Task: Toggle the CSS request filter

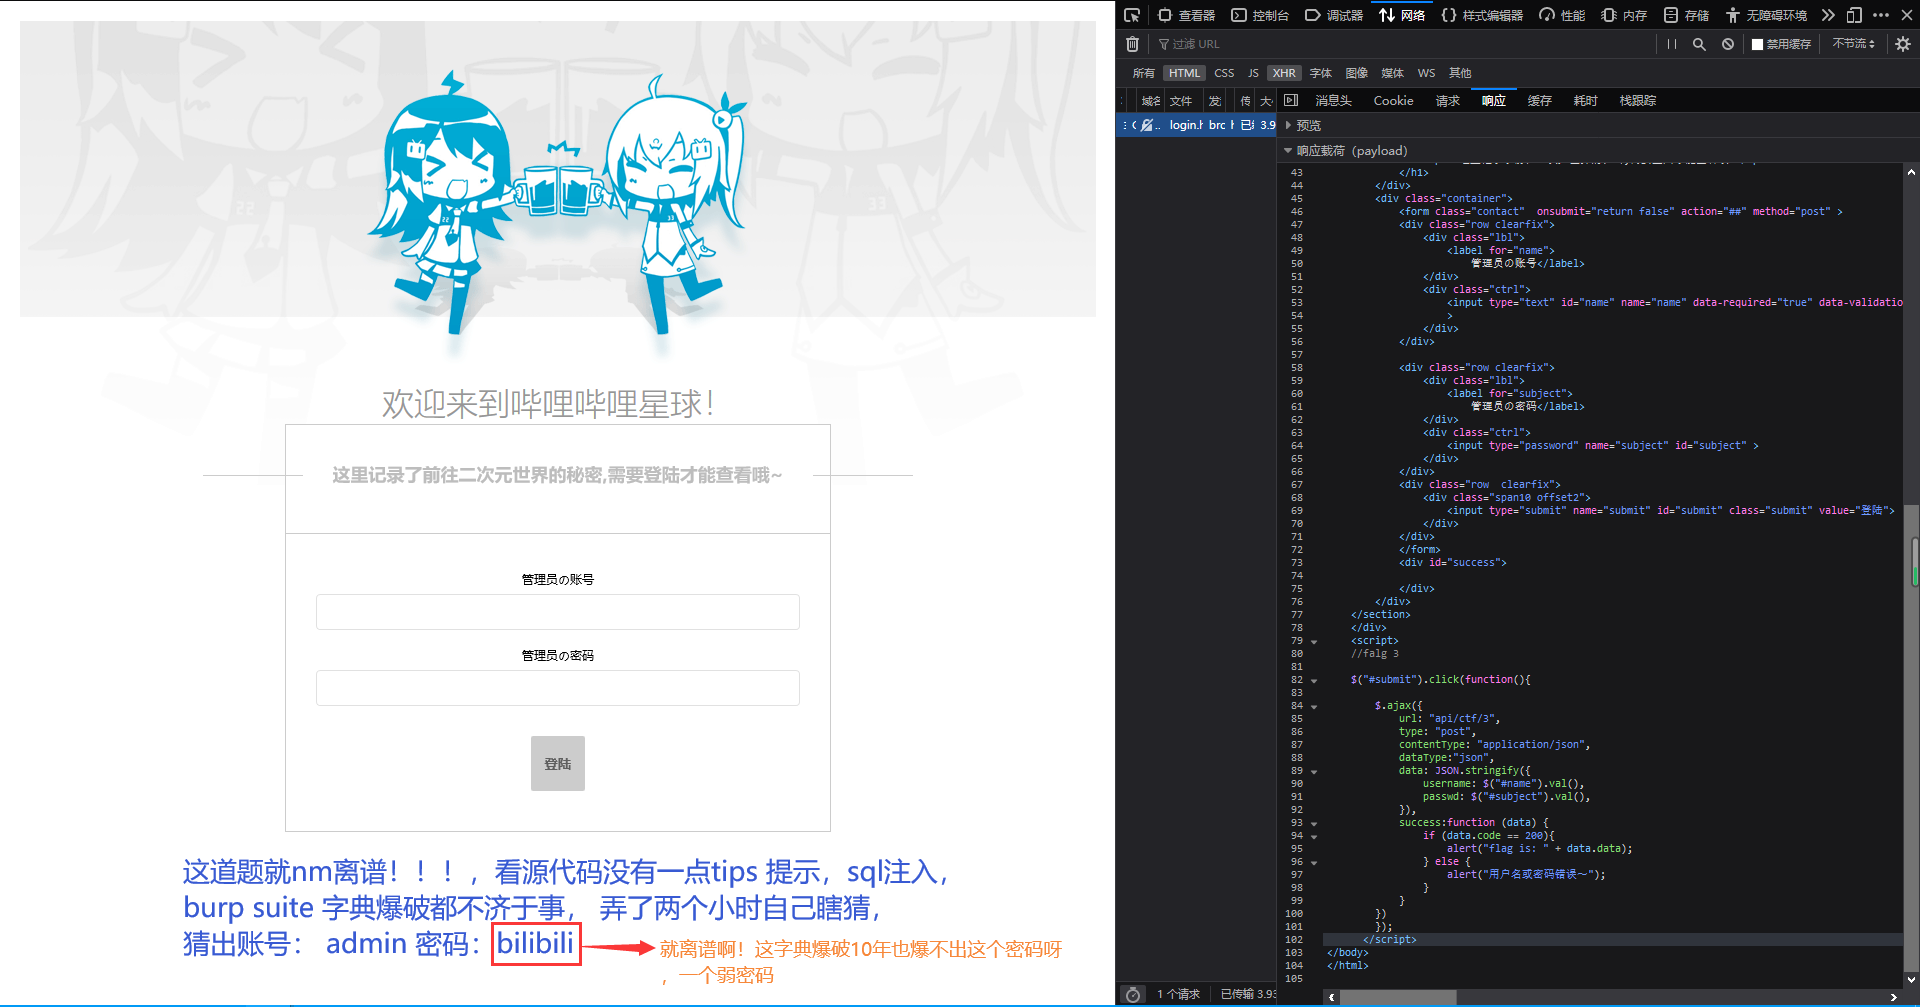Action: pyautogui.click(x=1224, y=73)
